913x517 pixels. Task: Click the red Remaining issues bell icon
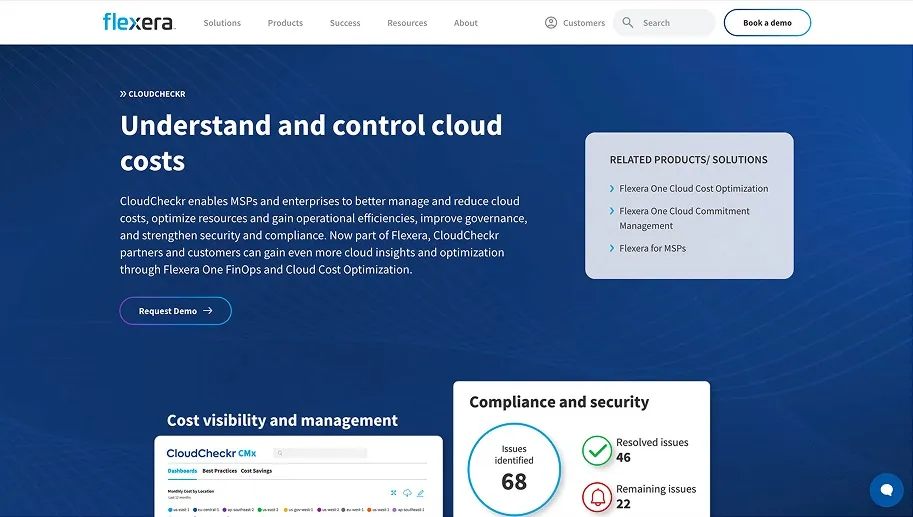click(x=597, y=497)
